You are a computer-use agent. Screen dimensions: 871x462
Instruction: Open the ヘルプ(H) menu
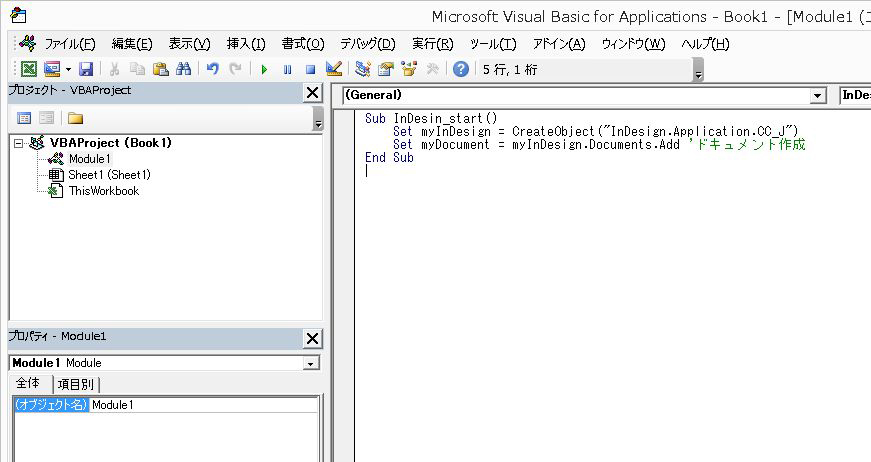coord(705,43)
